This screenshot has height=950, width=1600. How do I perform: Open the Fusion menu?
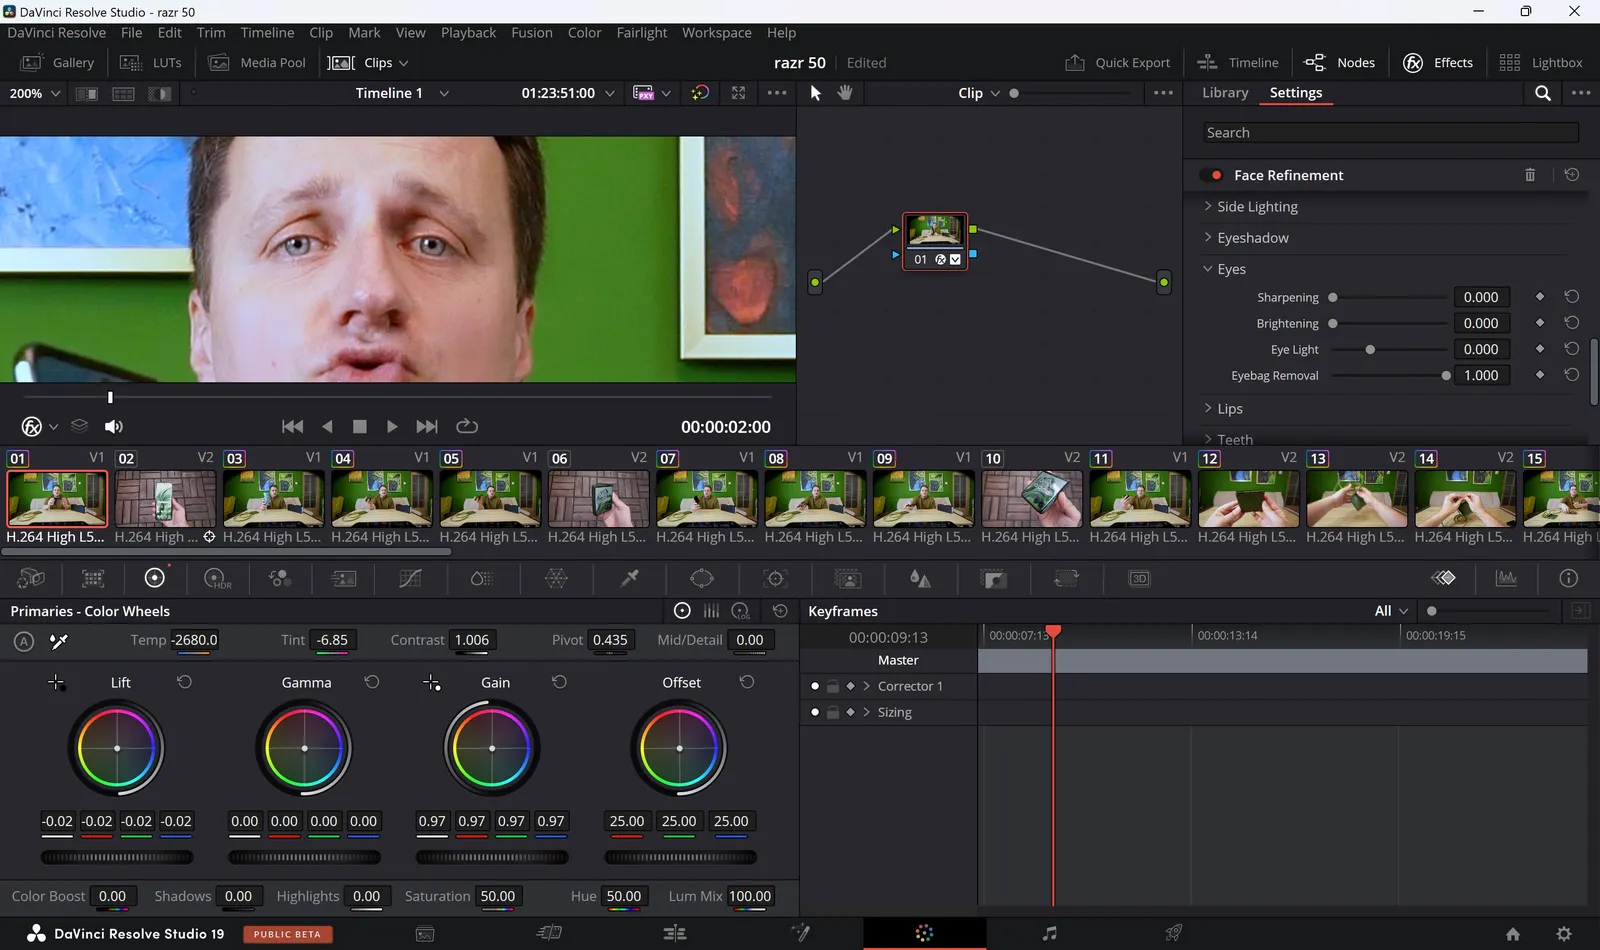[x=531, y=33]
